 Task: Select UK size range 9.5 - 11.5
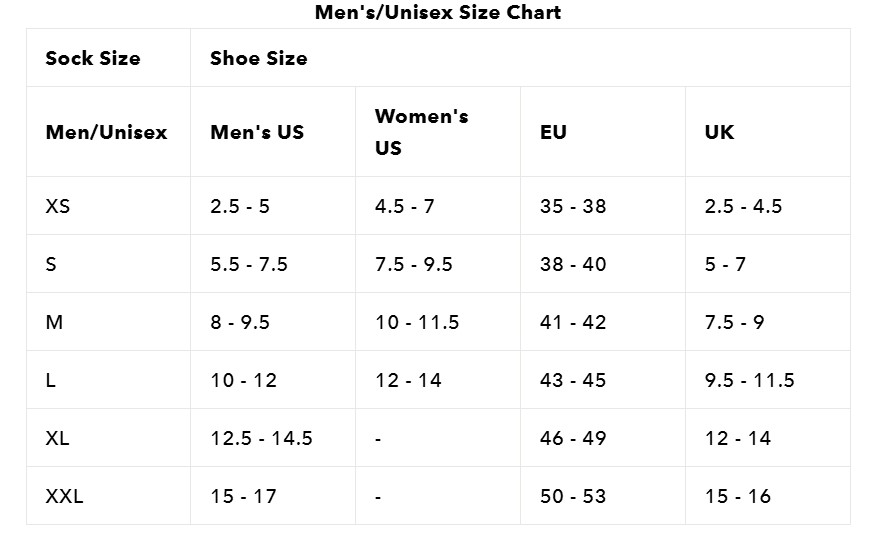[x=749, y=380]
